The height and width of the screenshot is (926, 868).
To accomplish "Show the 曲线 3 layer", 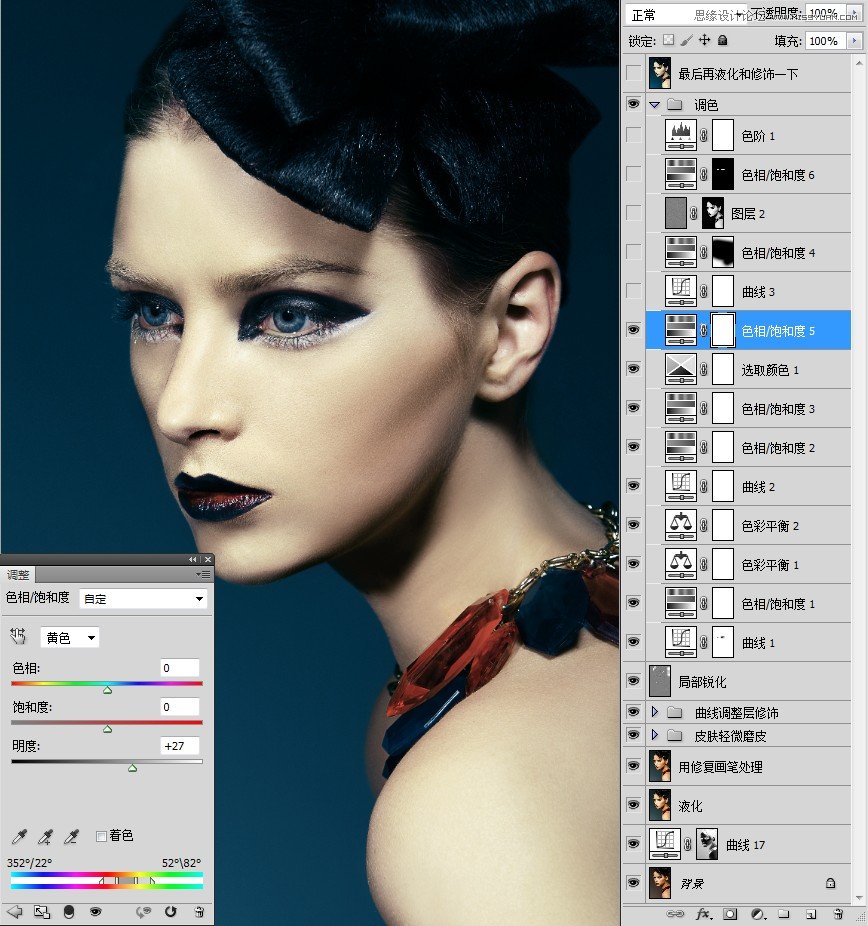I will pyautogui.click(x=633, y=291).
